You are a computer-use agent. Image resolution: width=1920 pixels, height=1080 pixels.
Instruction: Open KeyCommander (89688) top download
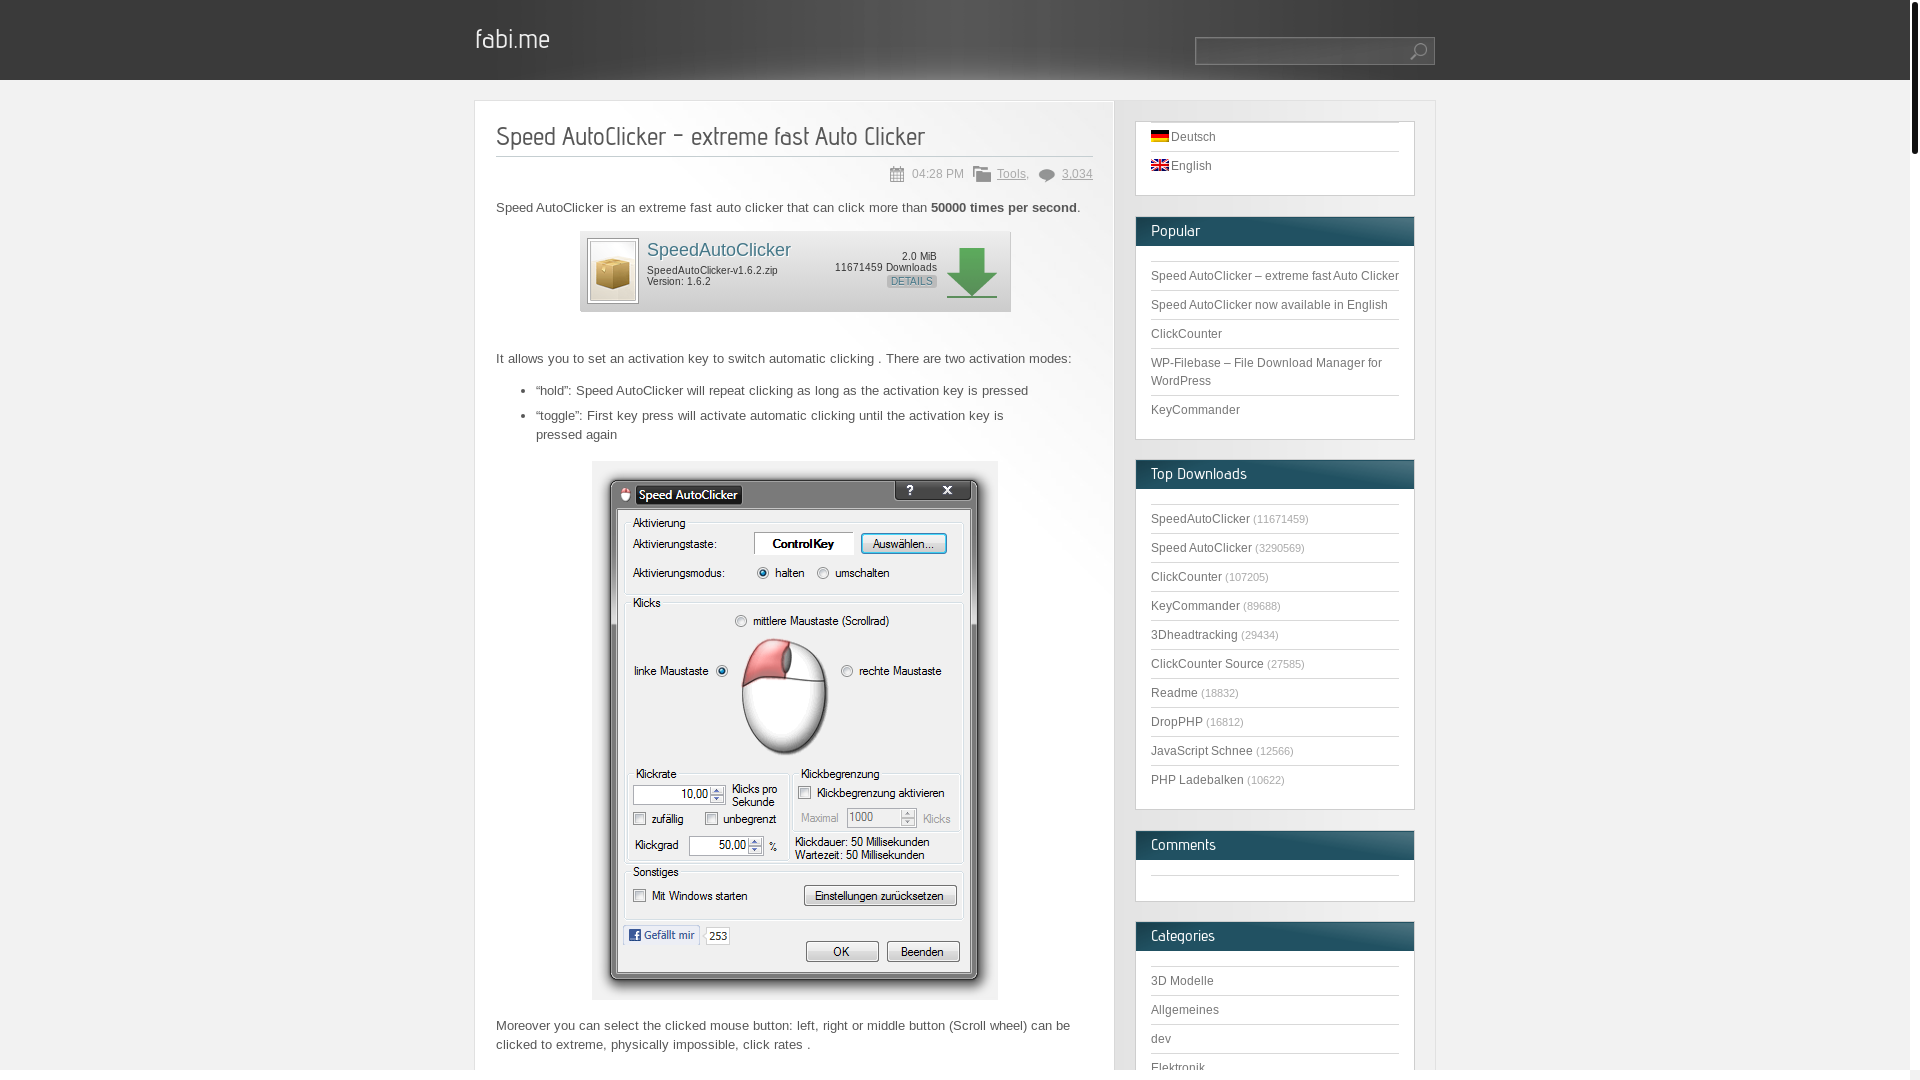click(x=1195, y=606)
